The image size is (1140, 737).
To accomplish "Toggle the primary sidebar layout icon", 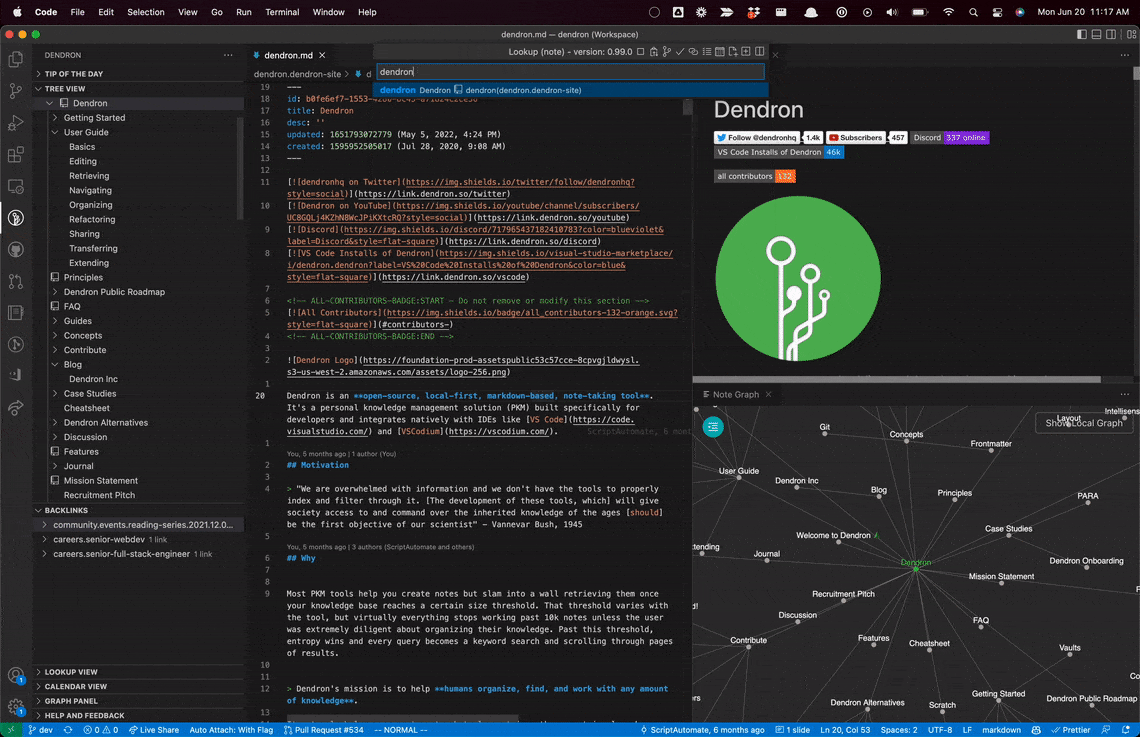I will (x=1082, y=34).
